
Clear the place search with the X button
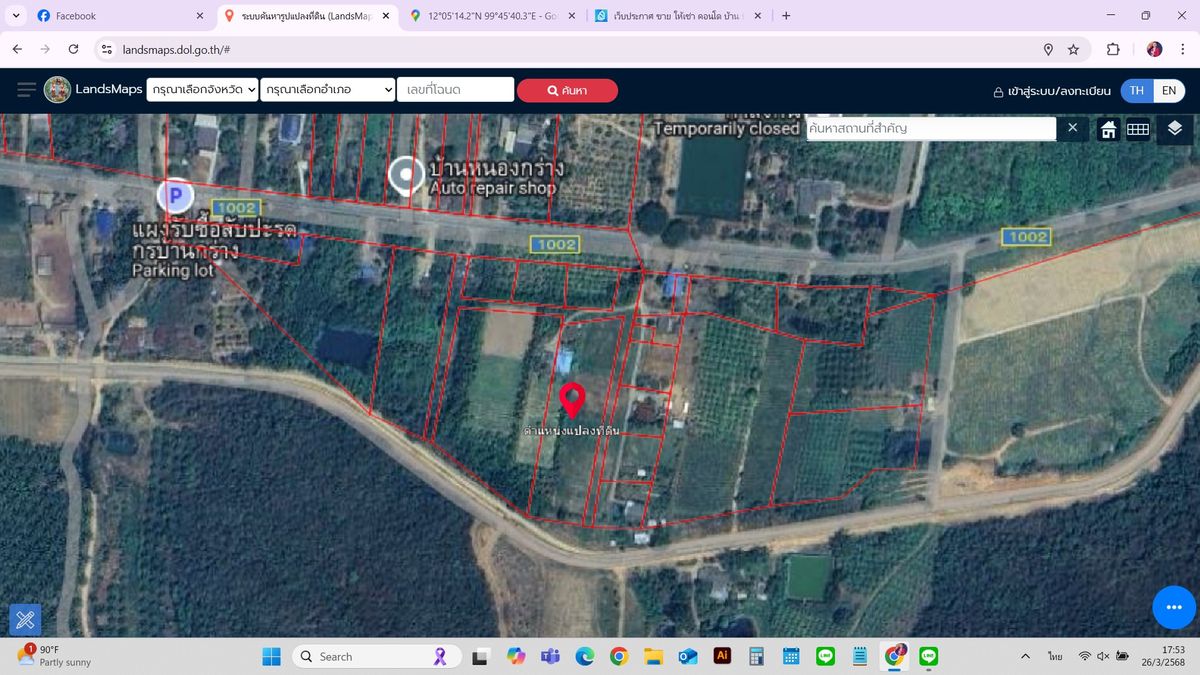pyautogui.click(x=1072, y=128)
